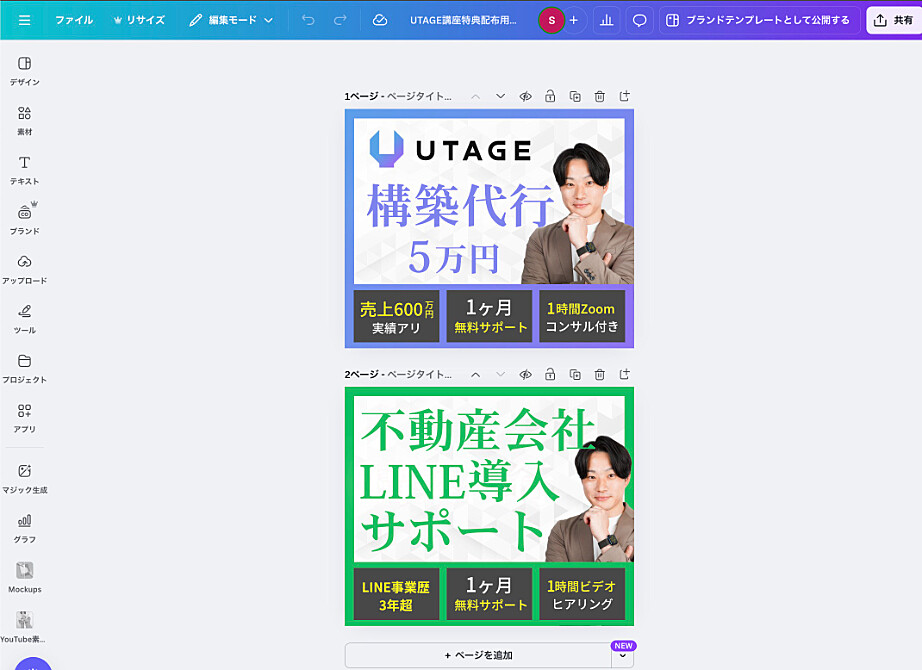Open the グラフ charts app

25,528
